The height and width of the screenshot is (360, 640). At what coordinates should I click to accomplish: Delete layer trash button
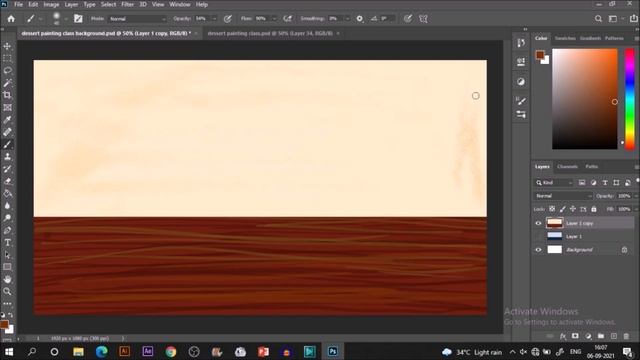click(626, 336)
